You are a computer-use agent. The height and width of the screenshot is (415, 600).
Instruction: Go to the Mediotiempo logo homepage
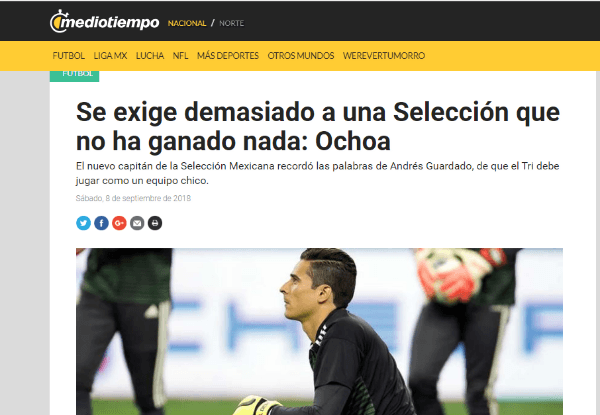click(104, 21)
